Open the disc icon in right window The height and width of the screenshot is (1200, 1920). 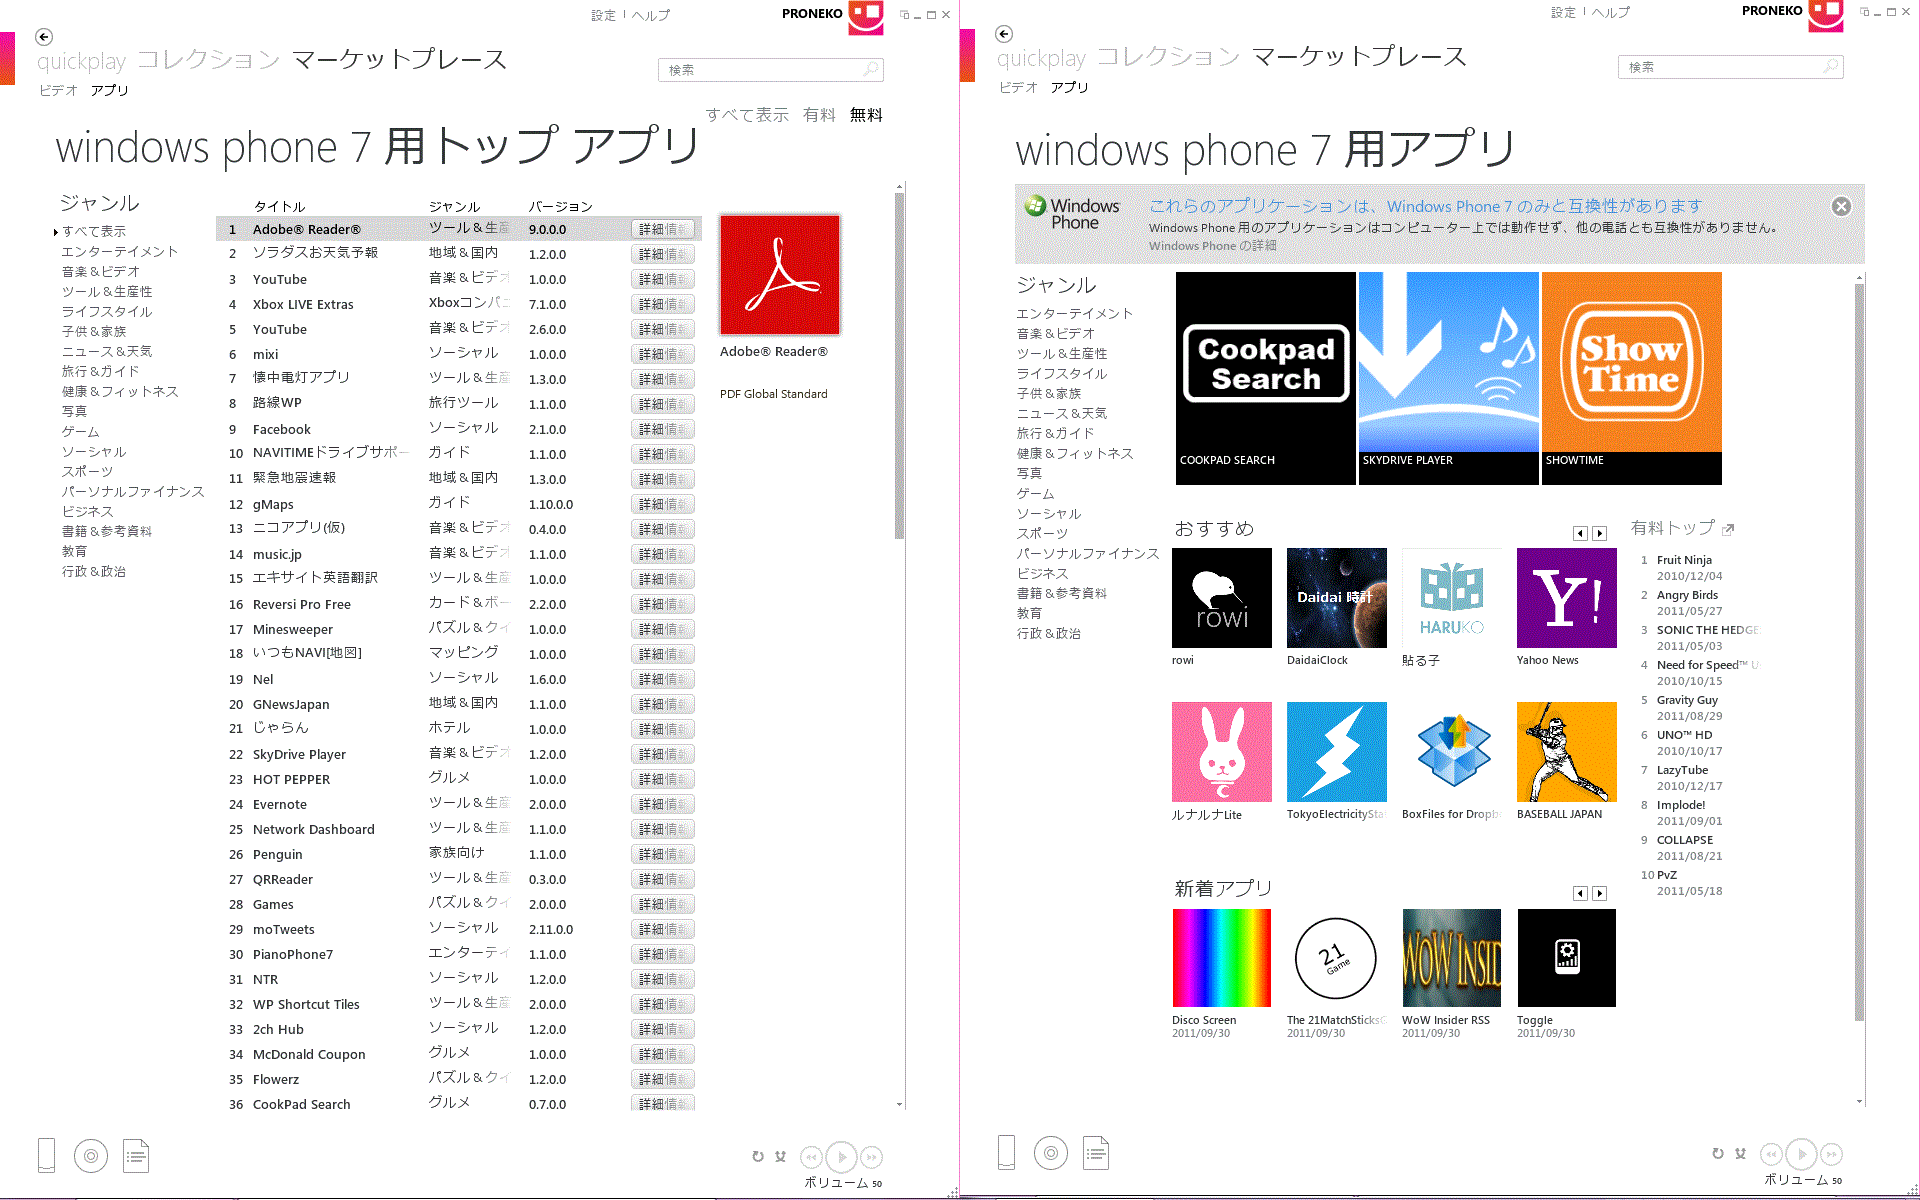[1051, 1153]
